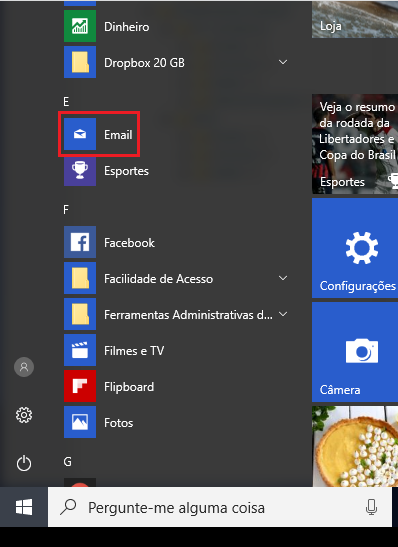Open the Filmes e TV clapperboard icon
The image size is (398, 547).
click(80, 350)
